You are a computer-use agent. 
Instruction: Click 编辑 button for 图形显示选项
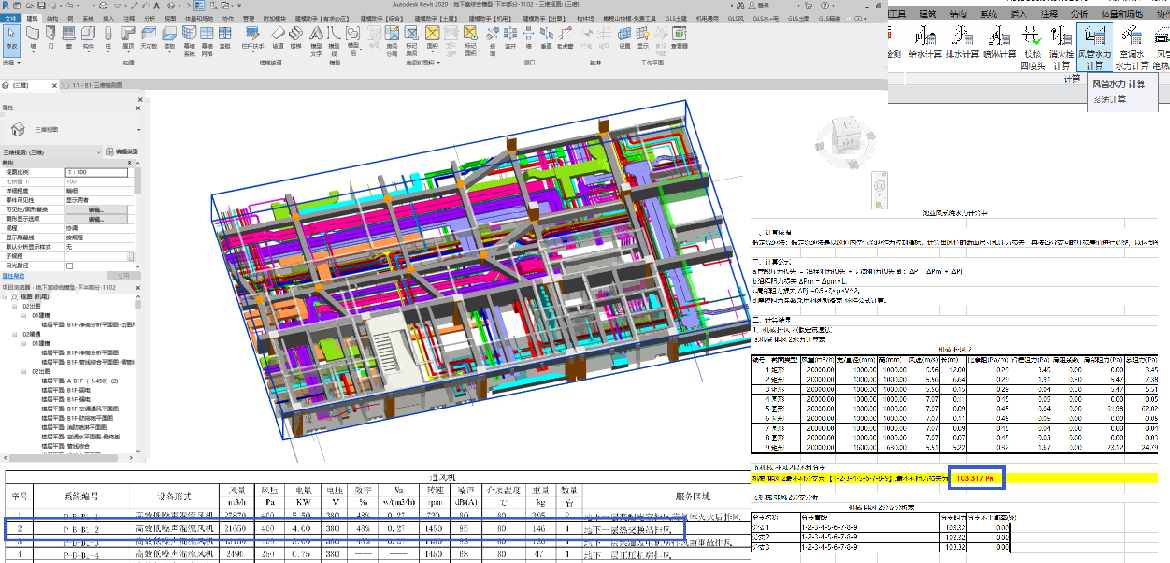pyautogui.click(x=96, y=219)
